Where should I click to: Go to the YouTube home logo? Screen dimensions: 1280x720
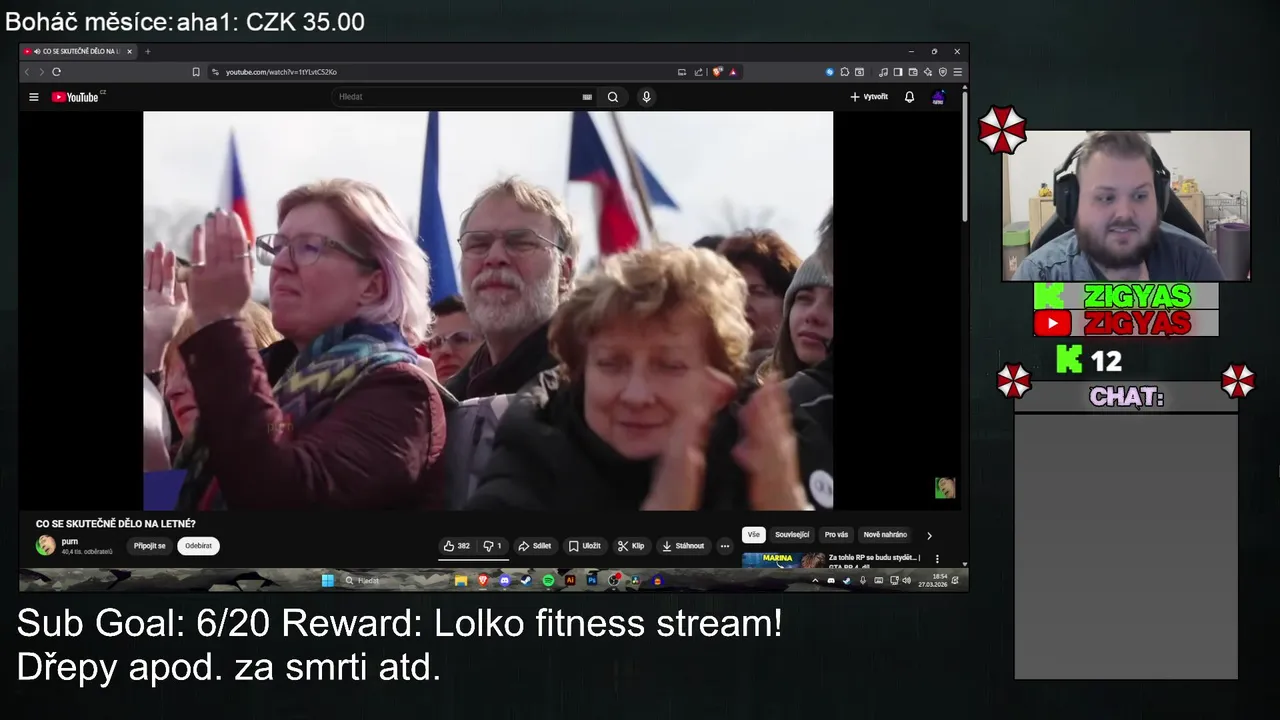(x=76, y=97)
